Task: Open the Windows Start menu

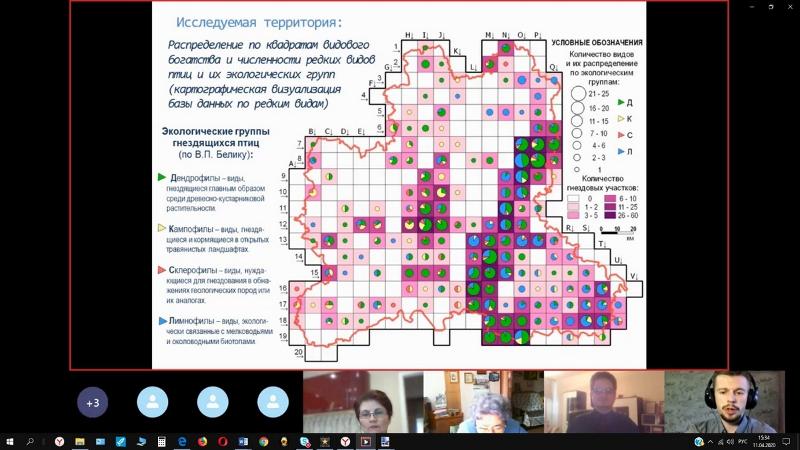Action: click(x=8, y=441)
